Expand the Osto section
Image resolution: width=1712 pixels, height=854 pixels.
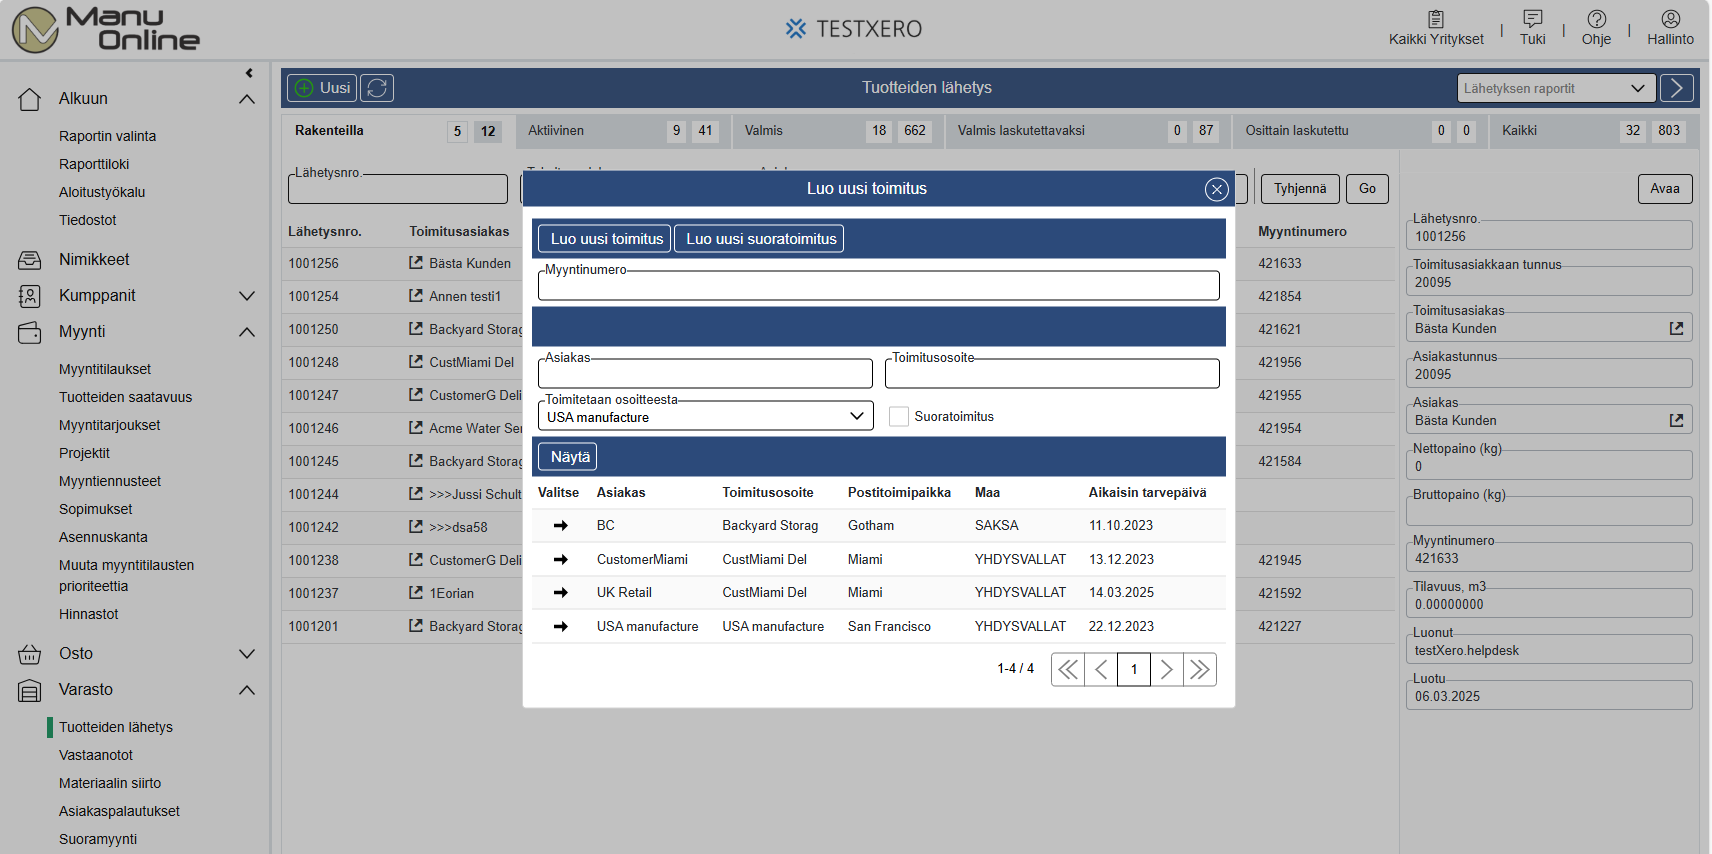pyautogui.click(x=247, y=654)
